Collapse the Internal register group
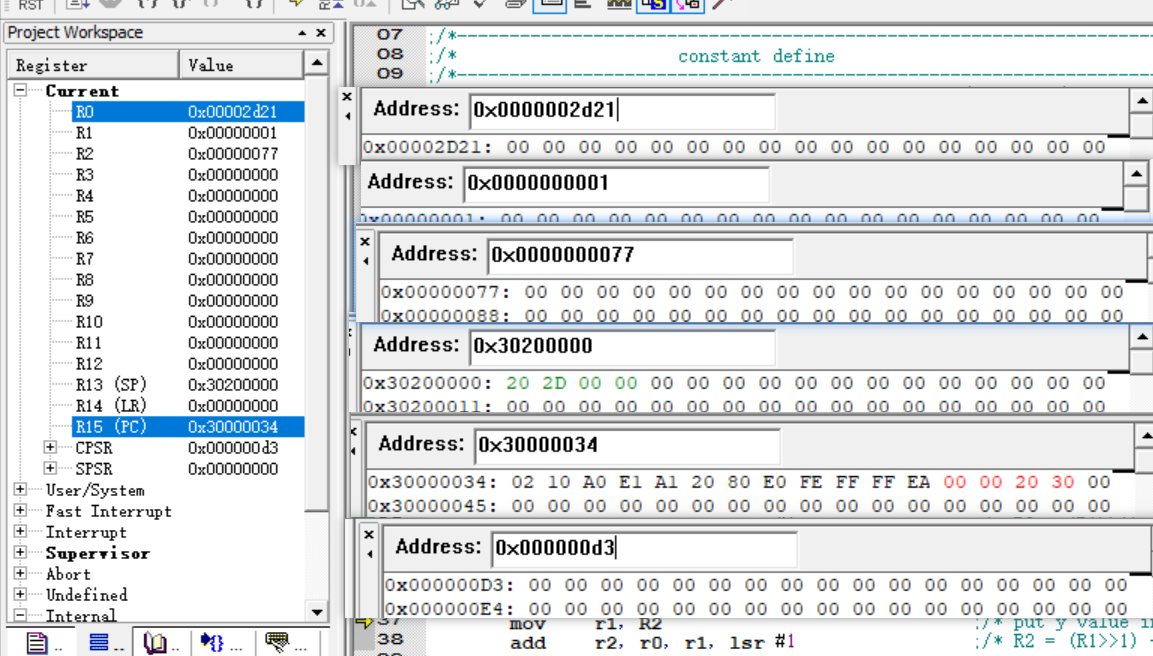Screen dimensions: 1153x656 pyautogui.click(x=21, y=615)
